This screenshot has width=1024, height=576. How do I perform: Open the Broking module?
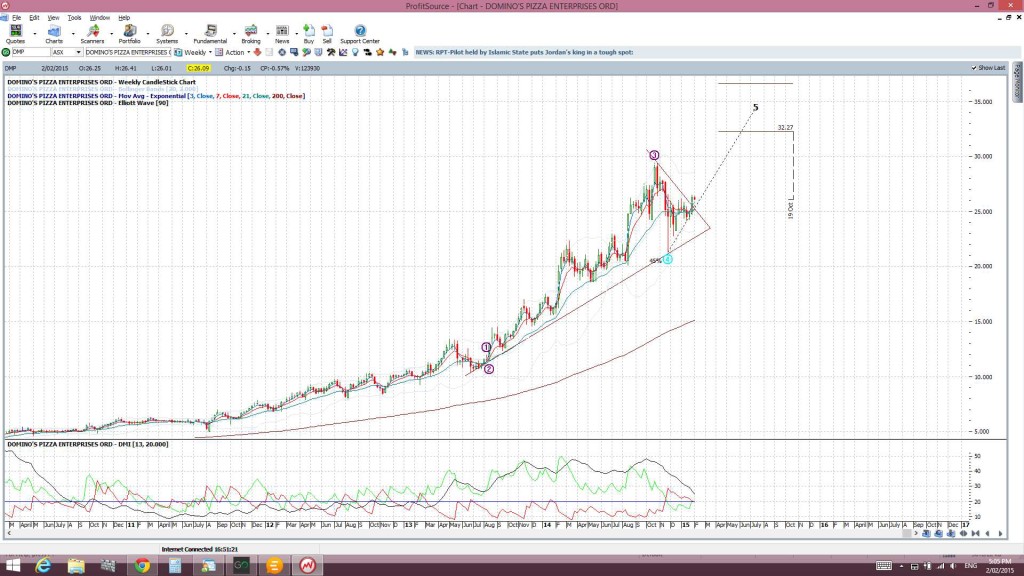[251, 34]
